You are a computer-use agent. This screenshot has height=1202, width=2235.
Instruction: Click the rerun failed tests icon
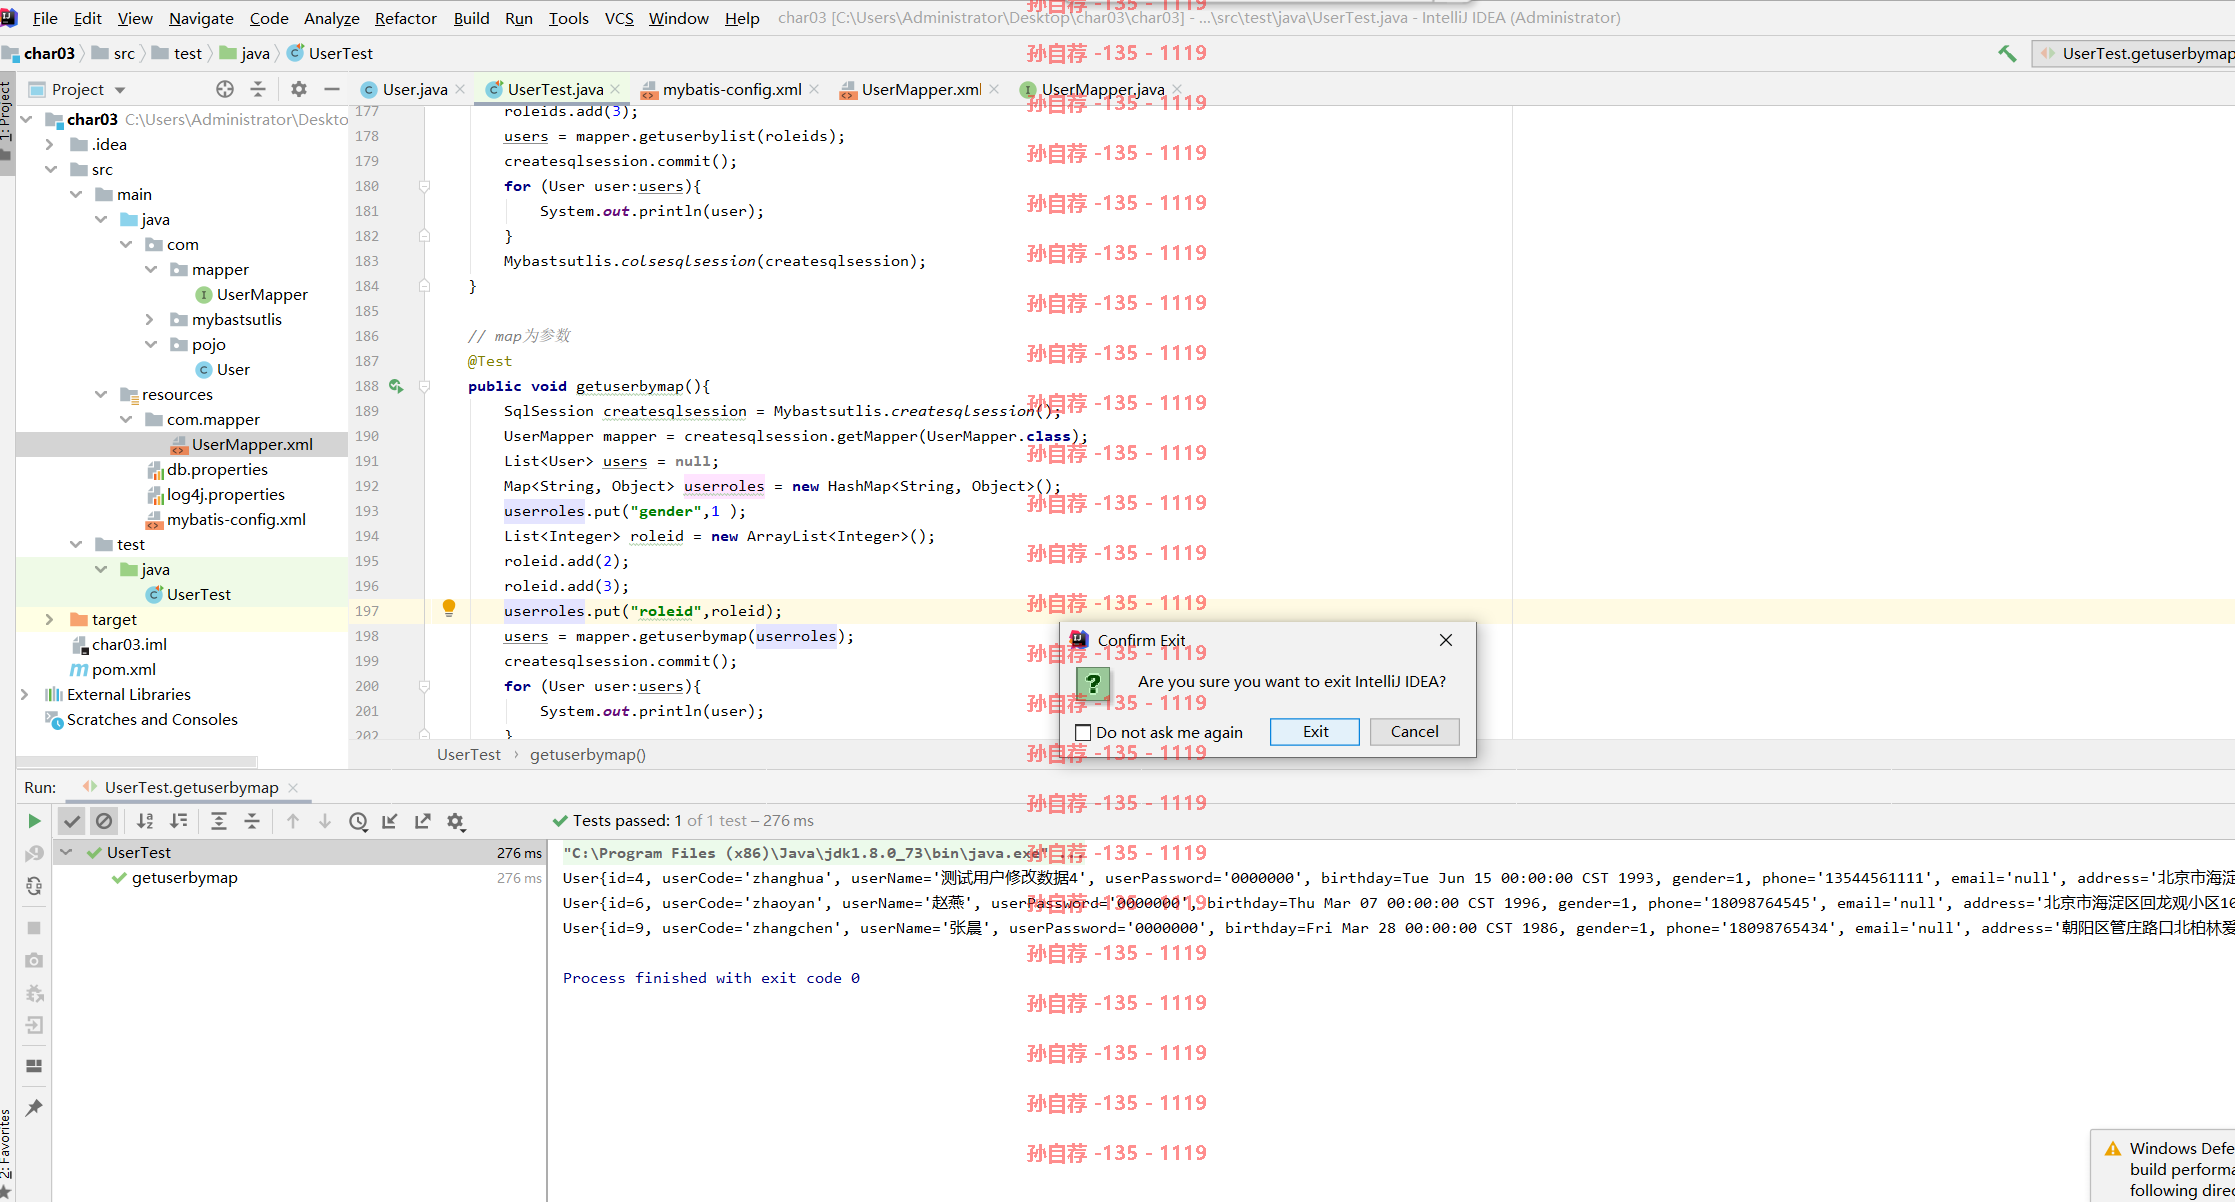click(x=34, y=853)
